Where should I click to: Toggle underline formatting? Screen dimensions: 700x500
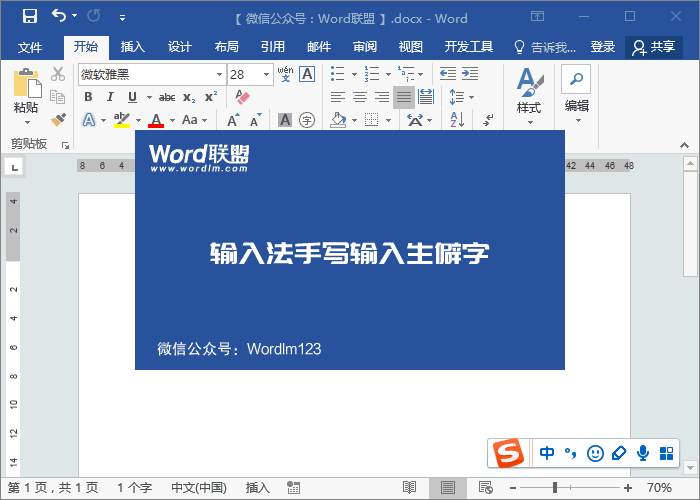[x=132, y=97]
